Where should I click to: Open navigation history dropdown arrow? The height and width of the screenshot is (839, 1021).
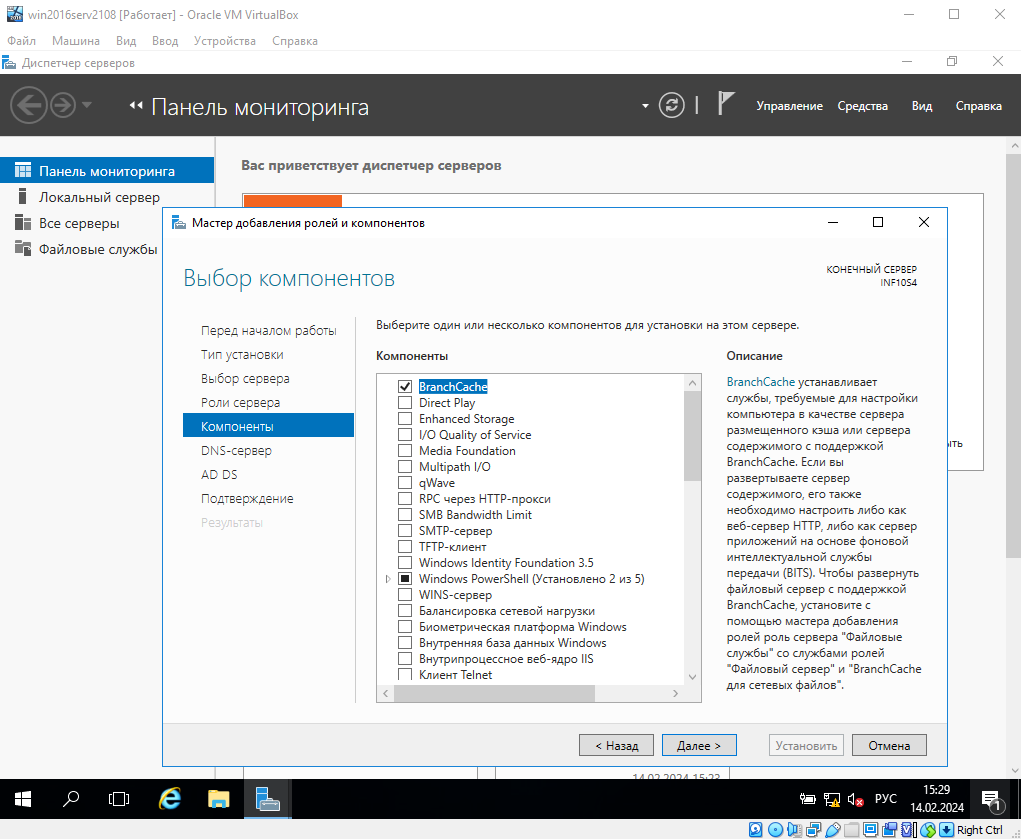87,105
